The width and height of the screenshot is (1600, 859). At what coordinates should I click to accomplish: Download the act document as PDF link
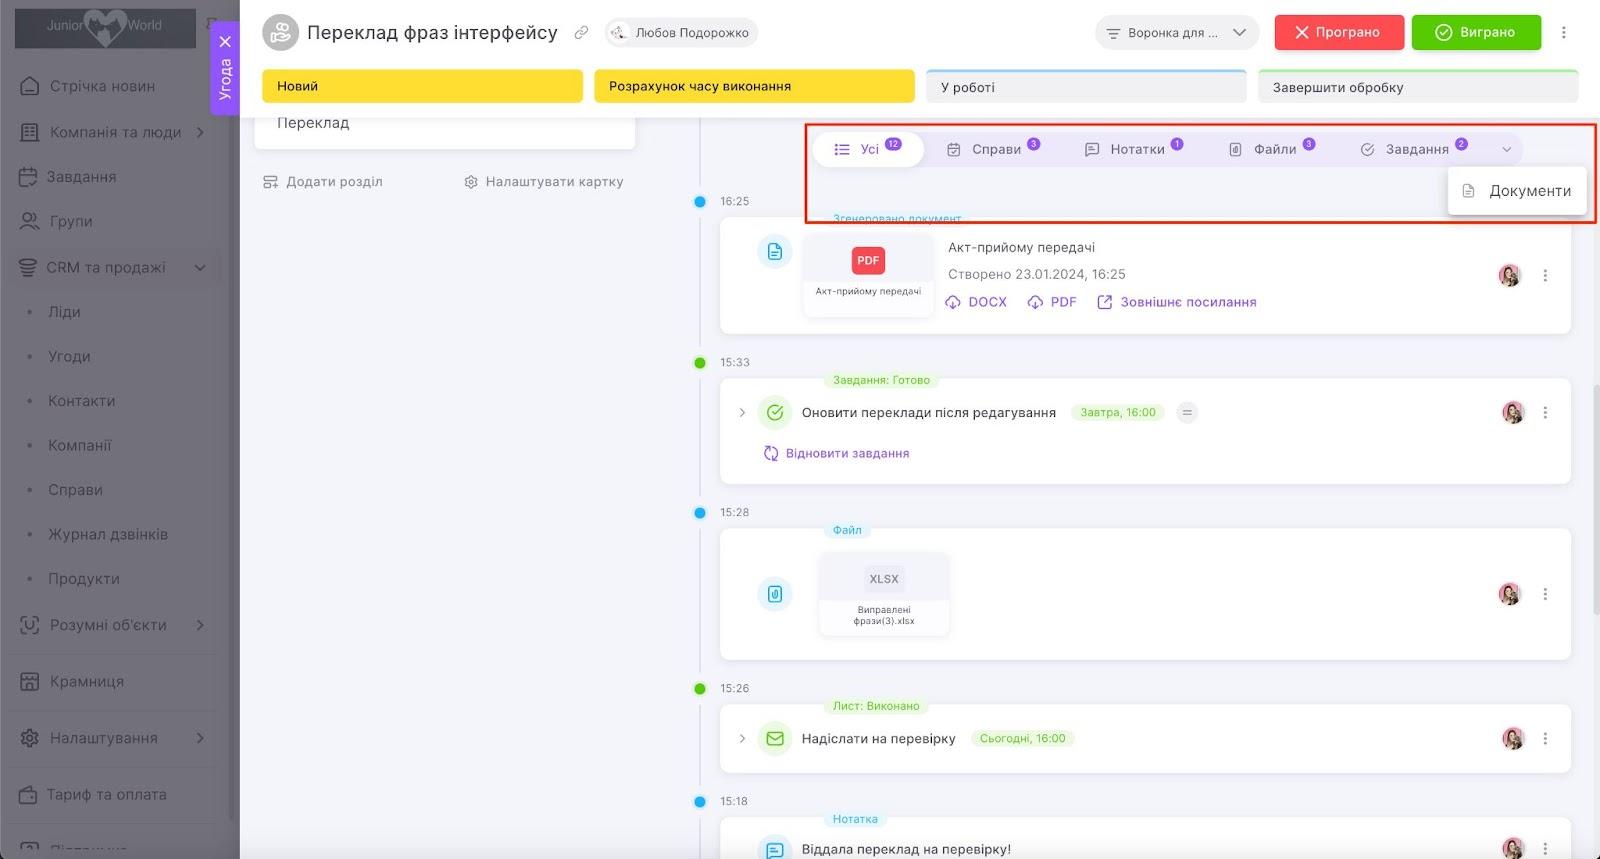pos(1052,302)
